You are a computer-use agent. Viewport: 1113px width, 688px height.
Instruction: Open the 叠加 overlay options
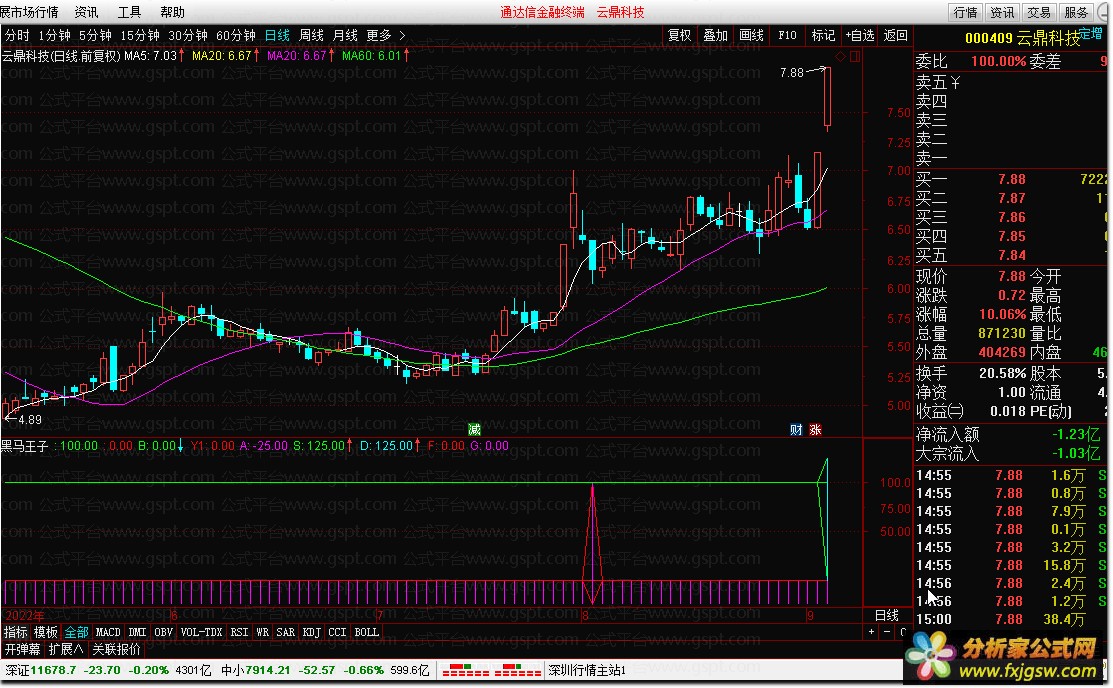coord(716,35)
